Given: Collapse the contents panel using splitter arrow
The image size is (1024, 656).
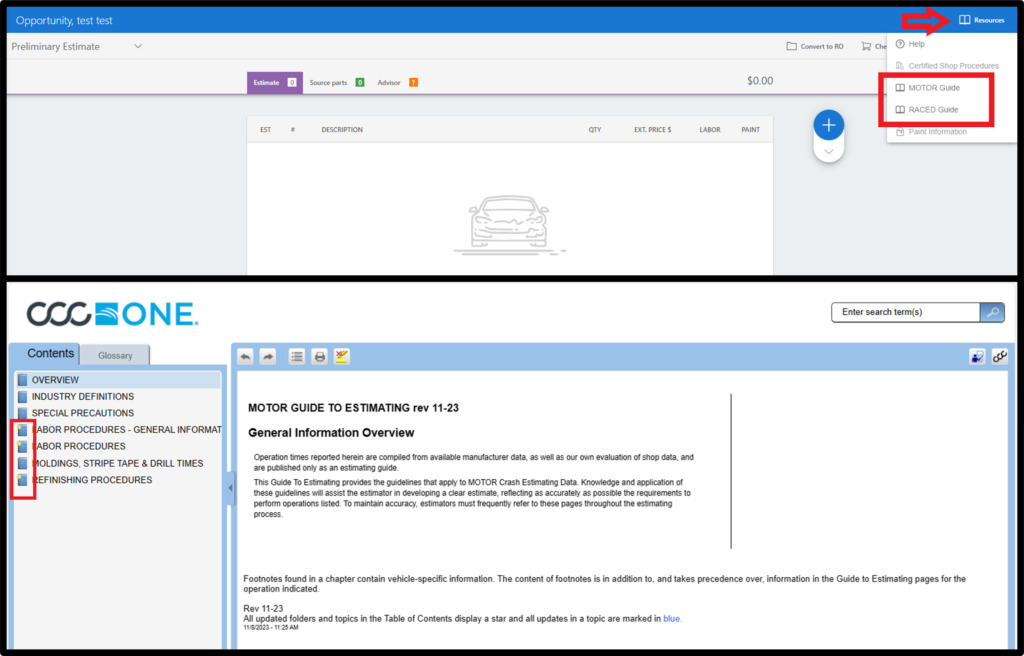Looking at the screenshot, I should click(x=228, y=488).
